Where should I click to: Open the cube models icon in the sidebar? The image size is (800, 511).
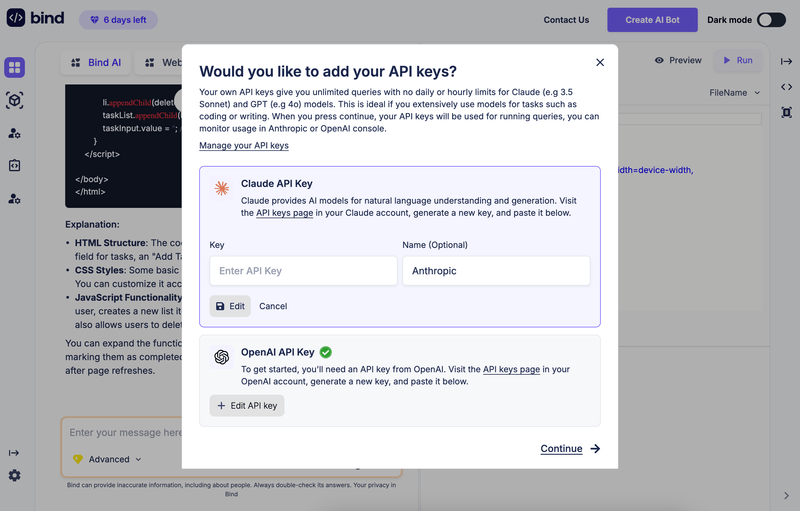[14, 100]
